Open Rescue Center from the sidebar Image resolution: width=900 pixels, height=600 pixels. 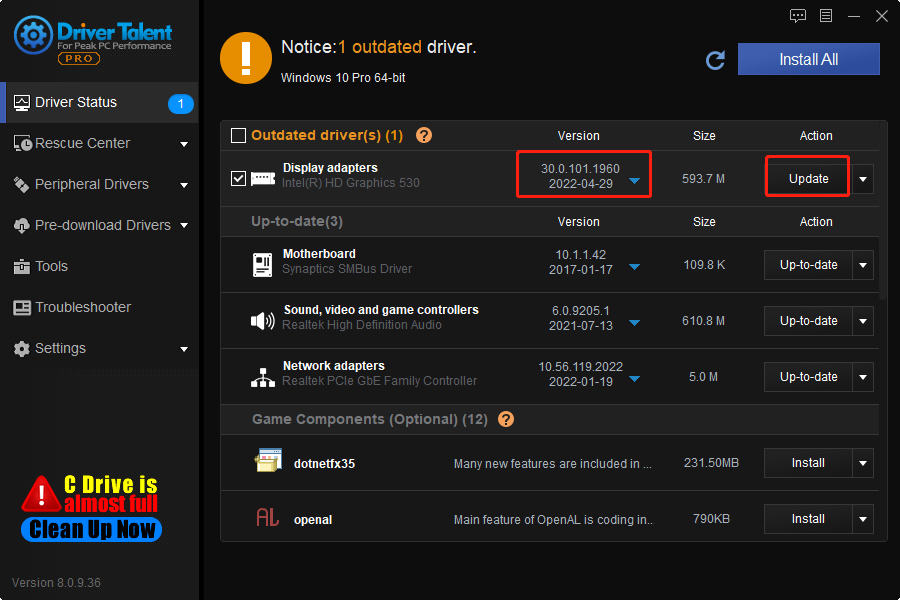coord(99,144)
